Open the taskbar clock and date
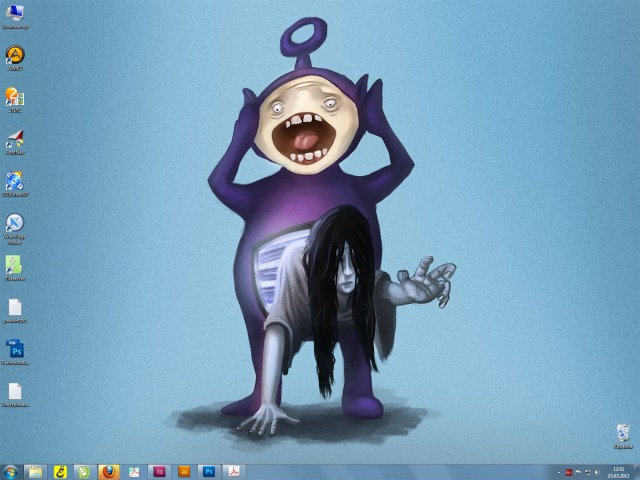This screenshot has height=480, width=640. pyautogui.click(x=618, y=473)
